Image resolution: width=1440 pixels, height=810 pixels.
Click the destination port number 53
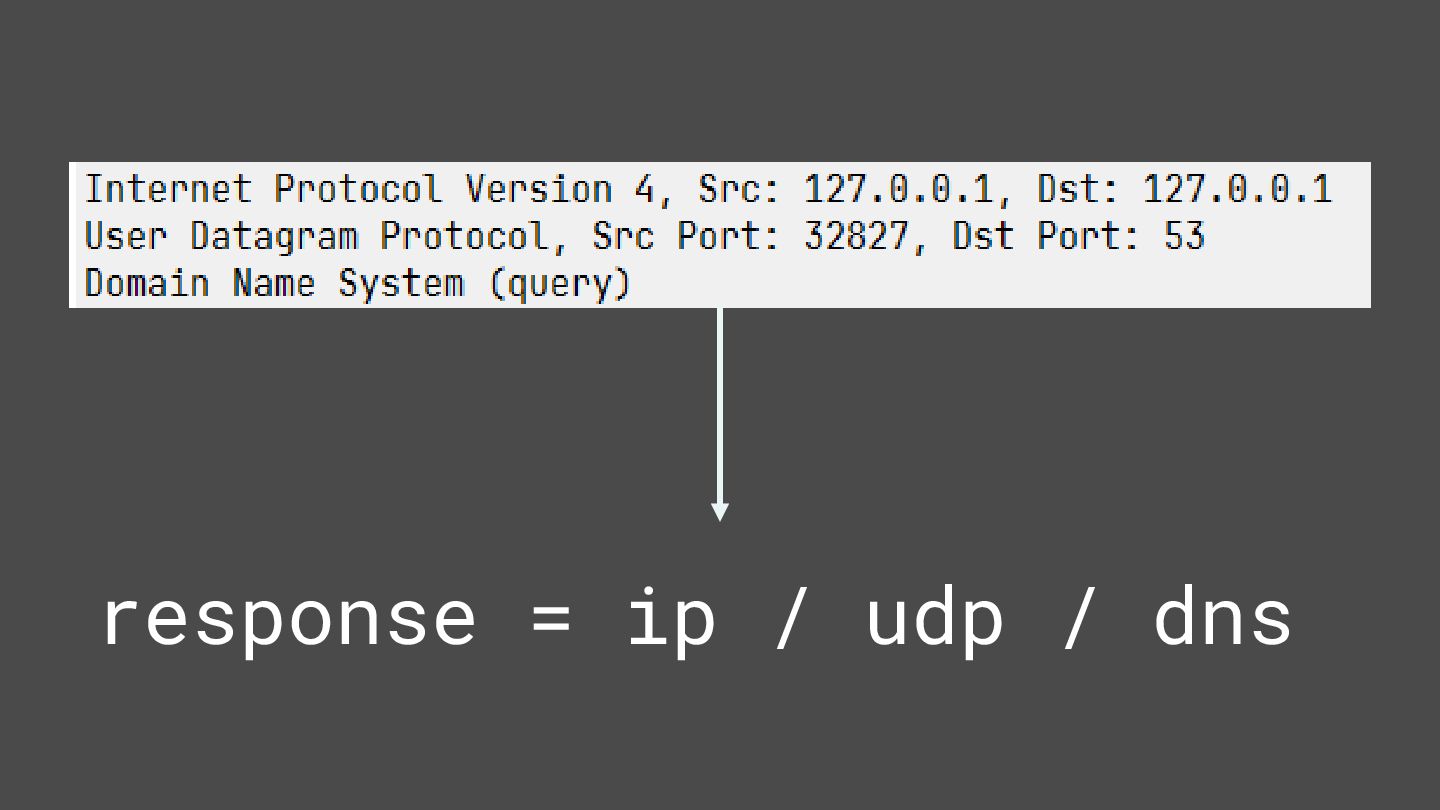coord(1184,236)
